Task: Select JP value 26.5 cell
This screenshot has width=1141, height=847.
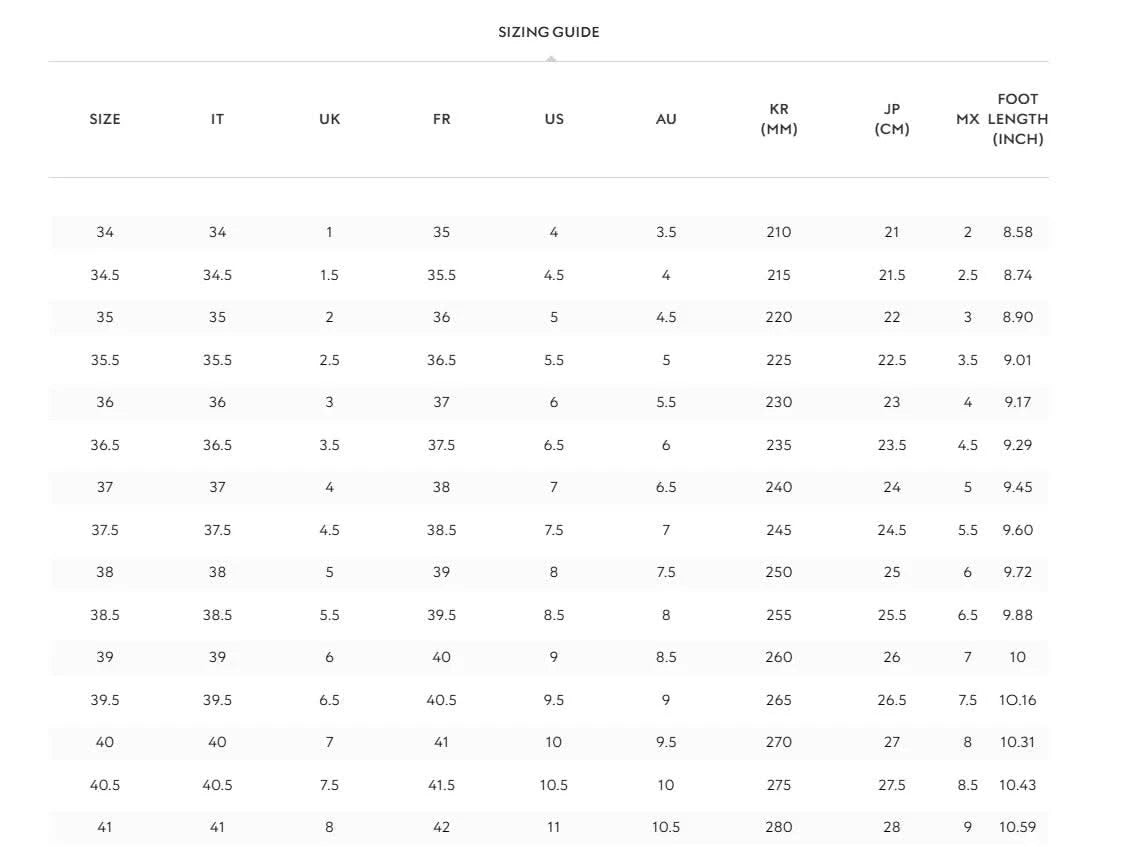Action: [891, 700]
